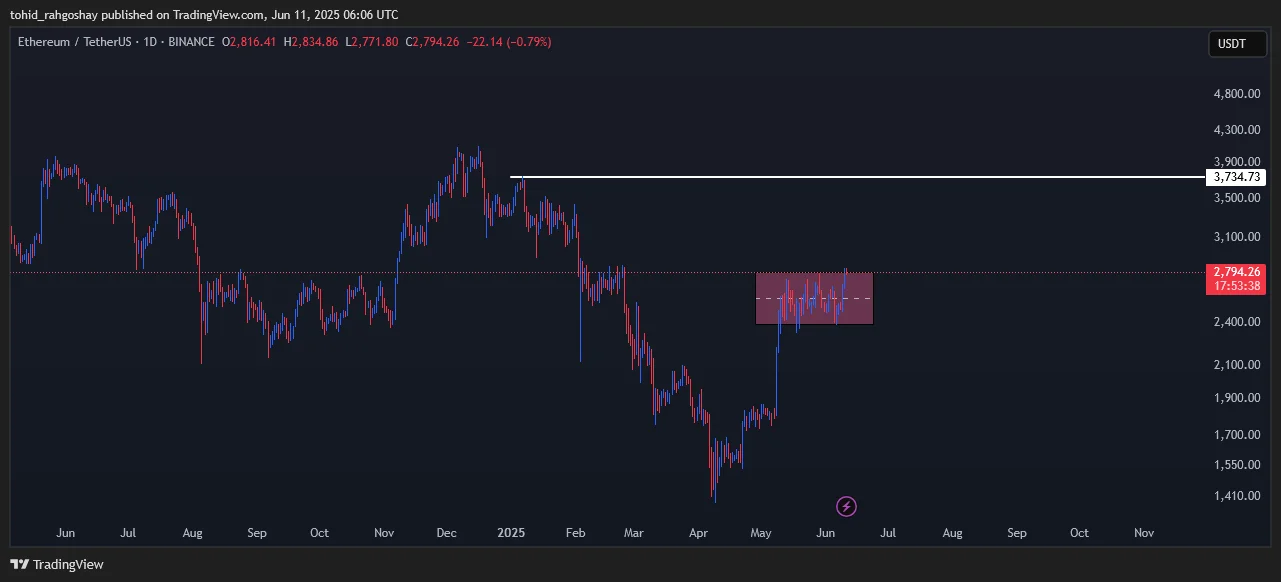
Task: Click the Jul label left of Aug 2024
Action: pos(127,533)
